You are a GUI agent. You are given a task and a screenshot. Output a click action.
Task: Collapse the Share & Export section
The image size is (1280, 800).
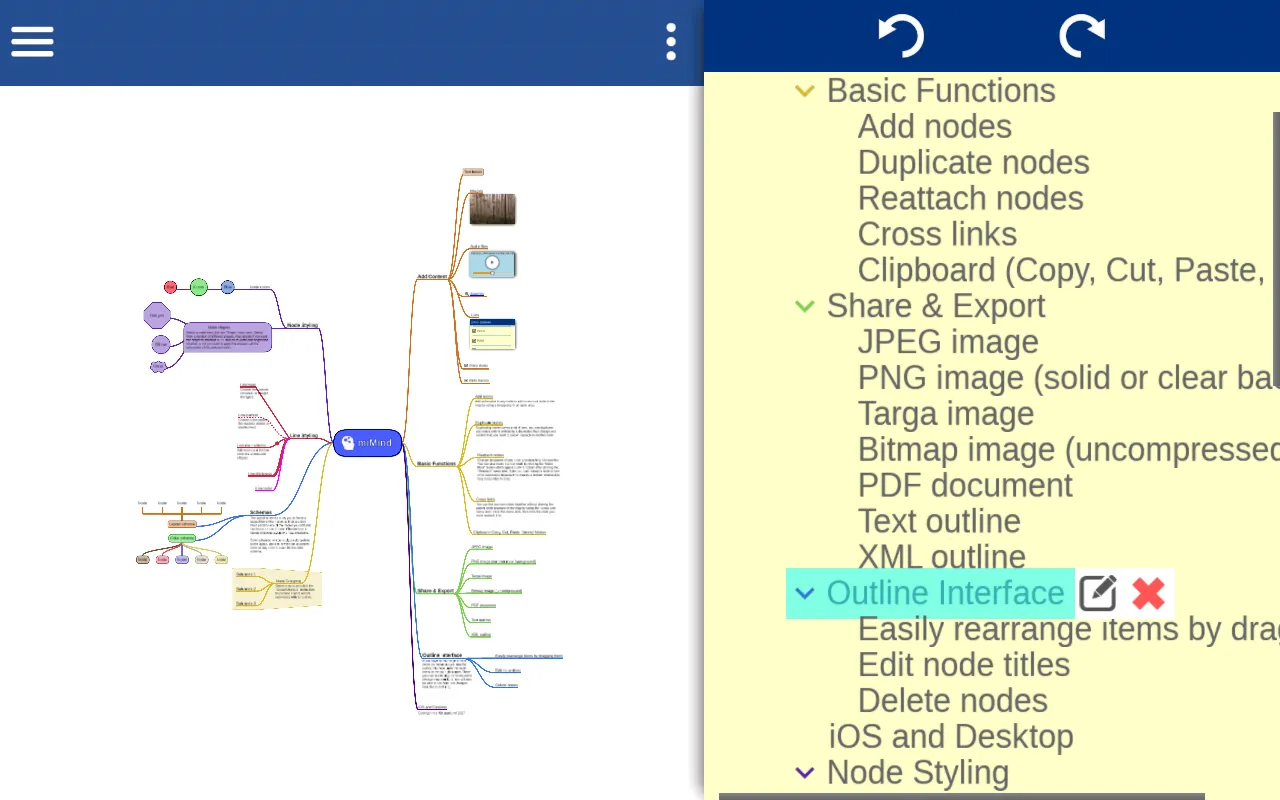tap(804, 306)
